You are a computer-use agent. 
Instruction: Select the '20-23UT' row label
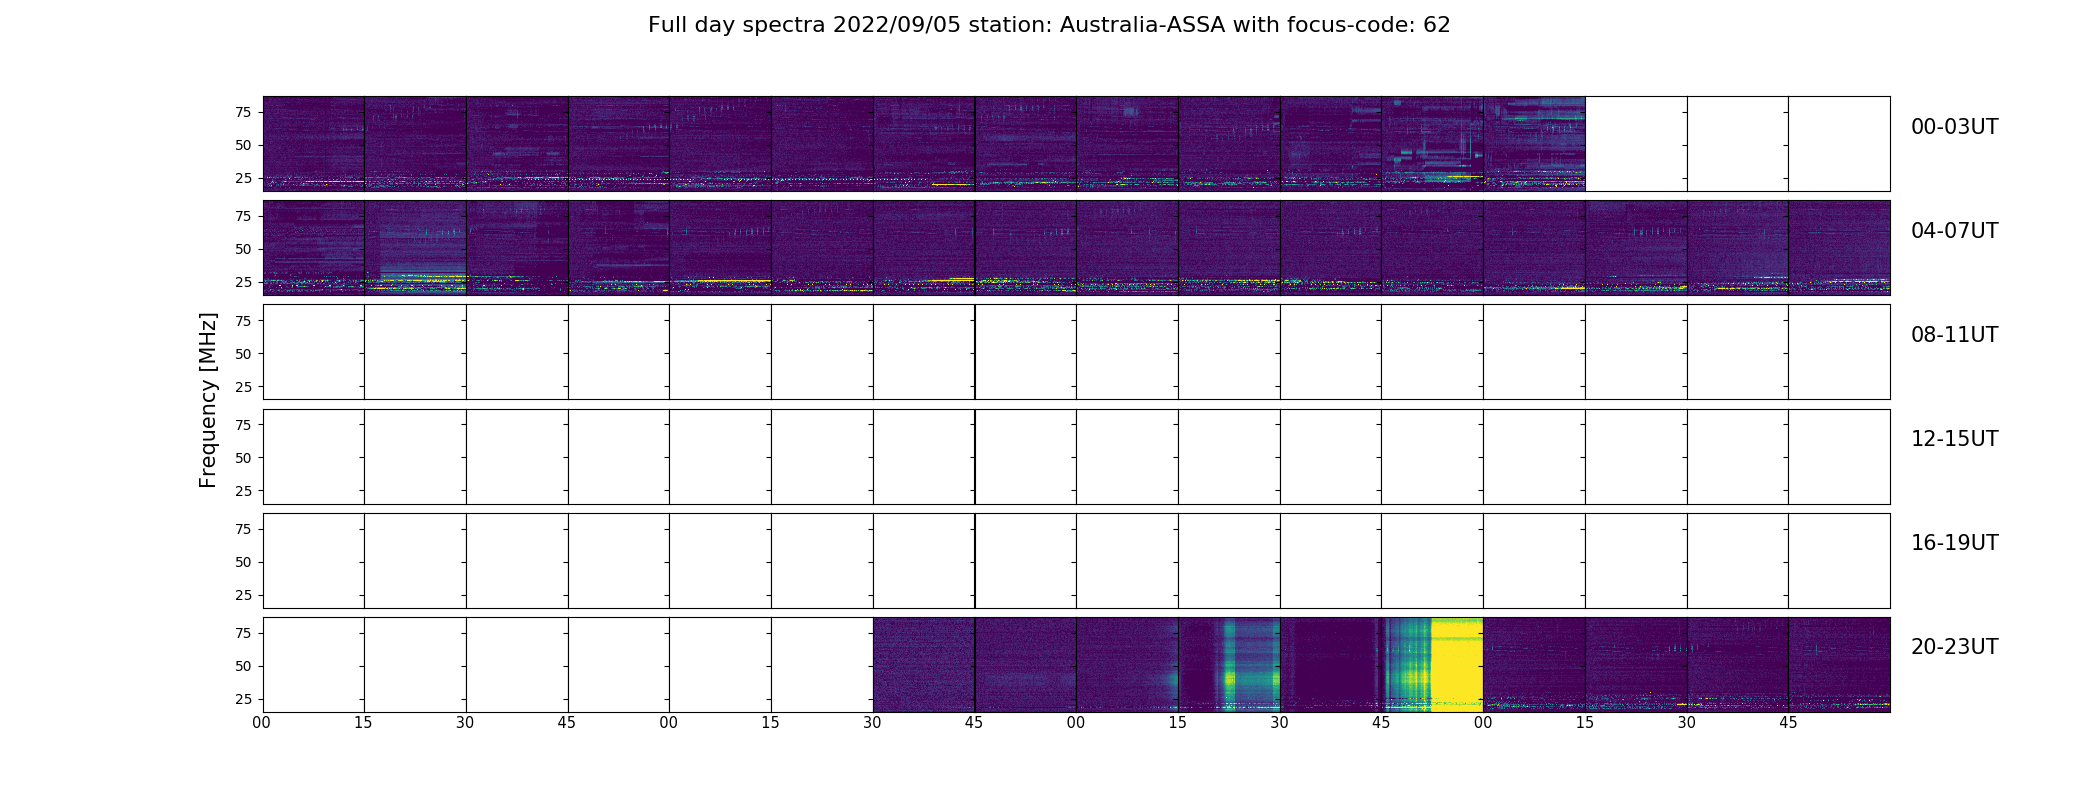click(x=1954, y=647)
